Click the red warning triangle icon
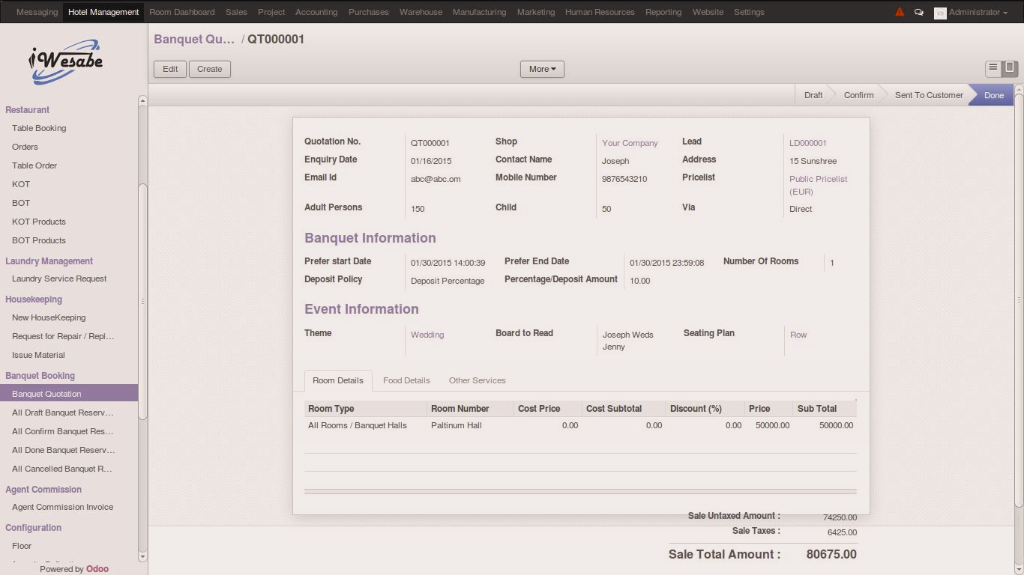Screen dimensions: 1024x575 [900, 12]
